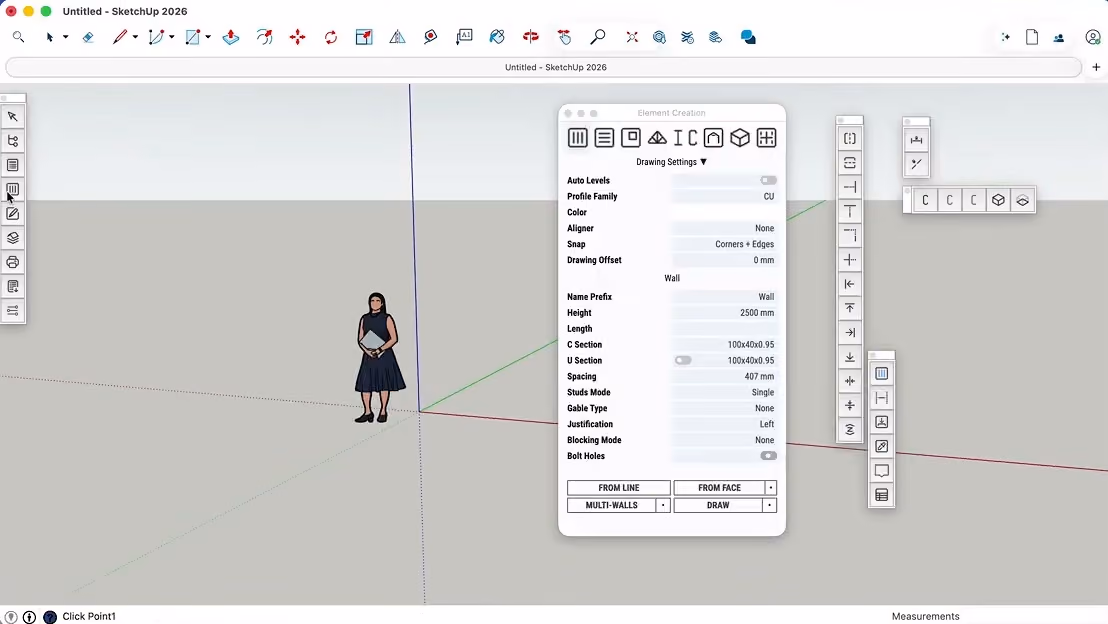Change Studs Mode value Single
The height and width of the screenshot is (624, 1108).
click(x=724, y=392)
